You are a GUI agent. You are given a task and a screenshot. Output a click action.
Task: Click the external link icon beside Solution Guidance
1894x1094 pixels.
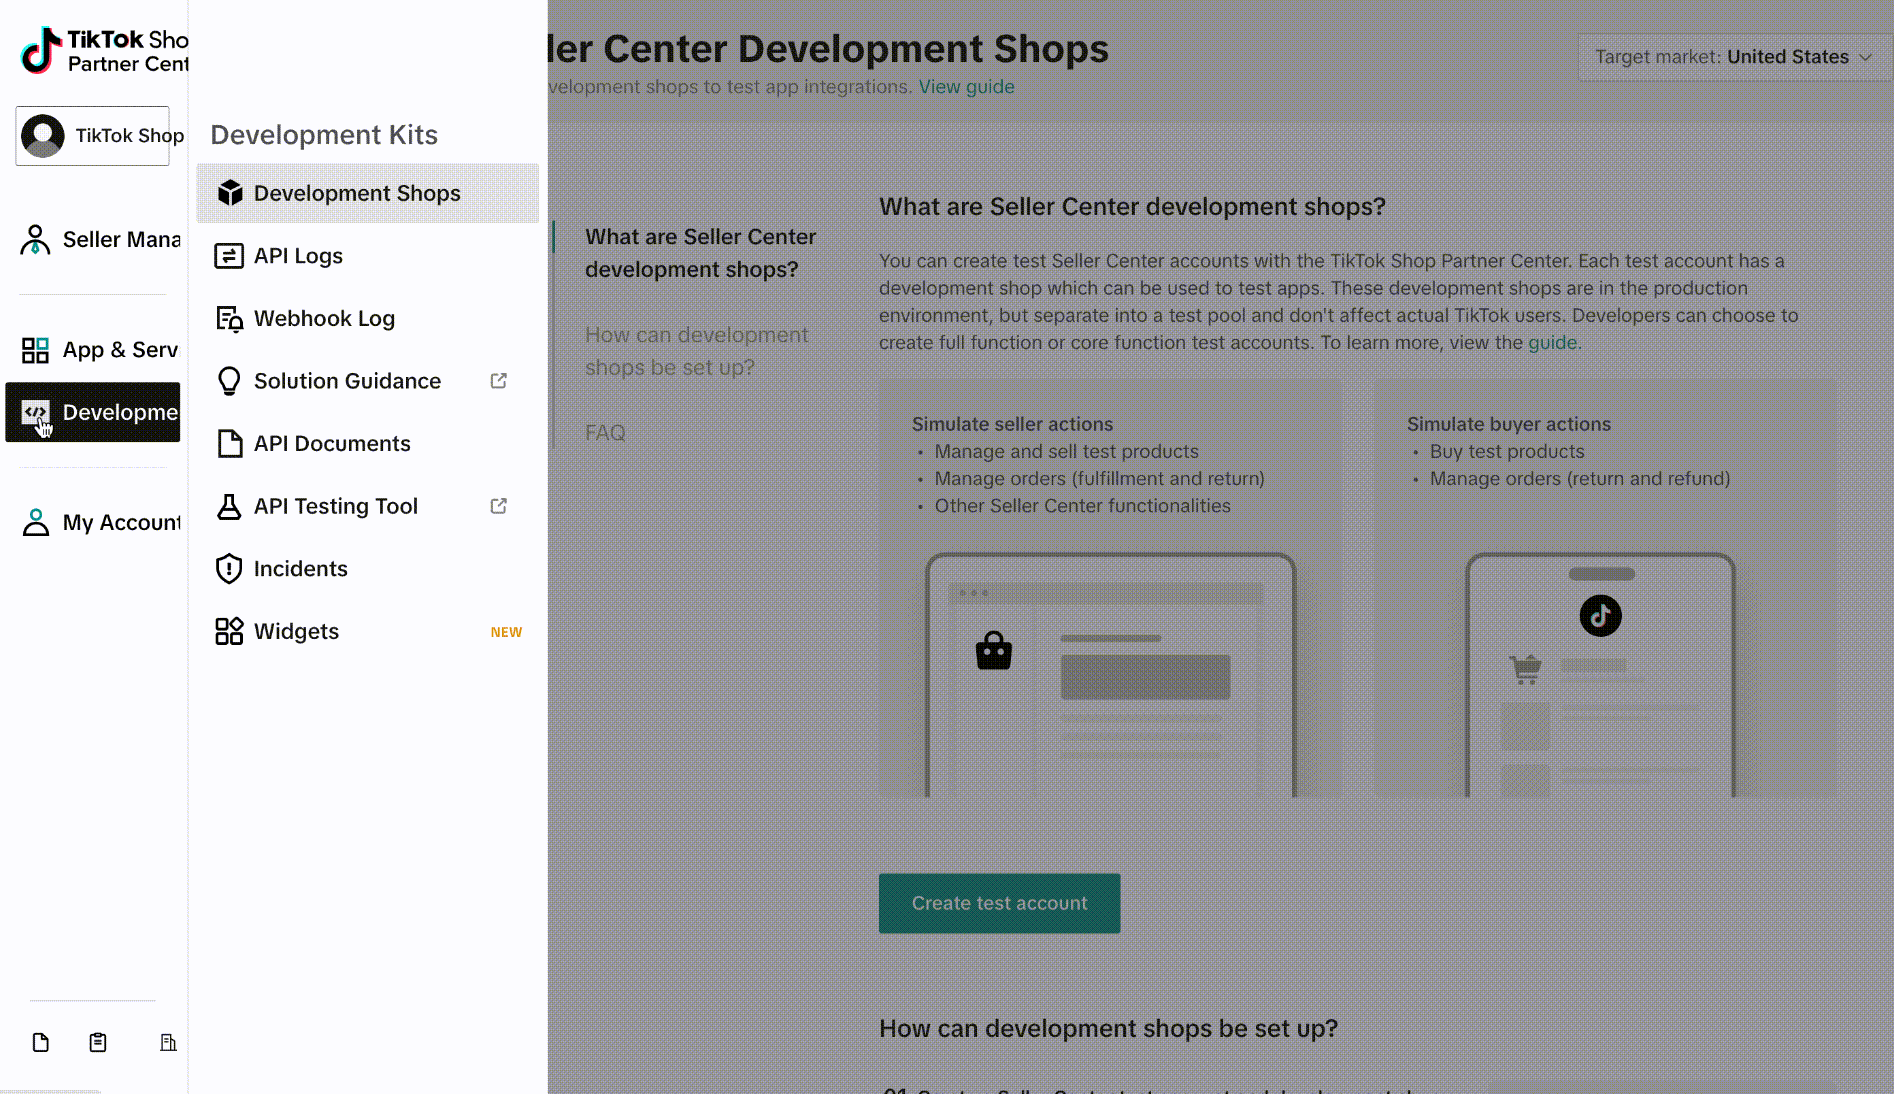coord(499,381)
